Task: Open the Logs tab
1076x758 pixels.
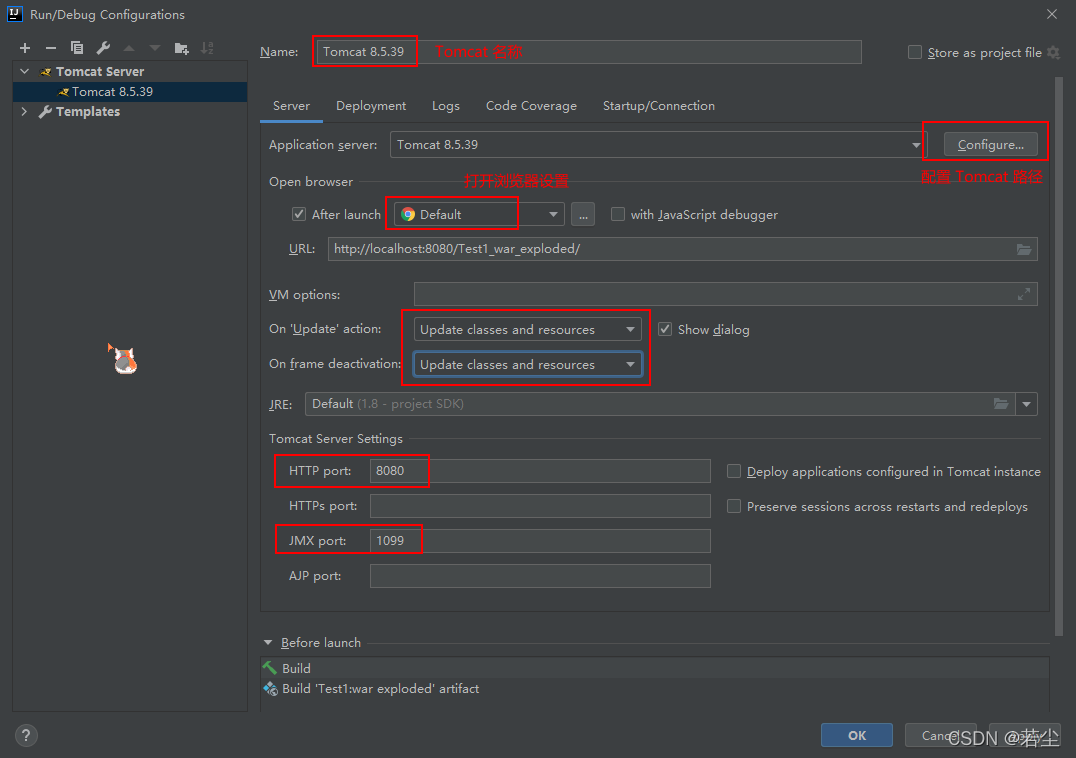Action: [x=446, y=106]
